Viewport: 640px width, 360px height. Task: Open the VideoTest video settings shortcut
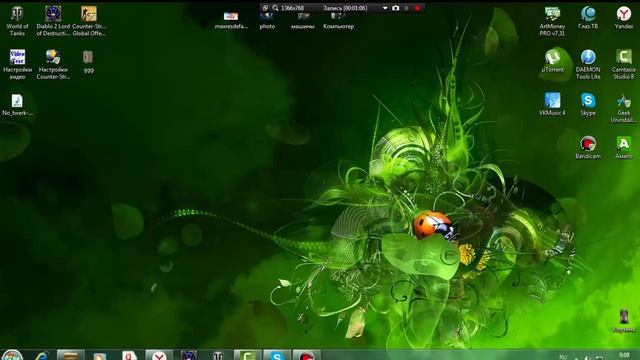(x=17, y=64)
